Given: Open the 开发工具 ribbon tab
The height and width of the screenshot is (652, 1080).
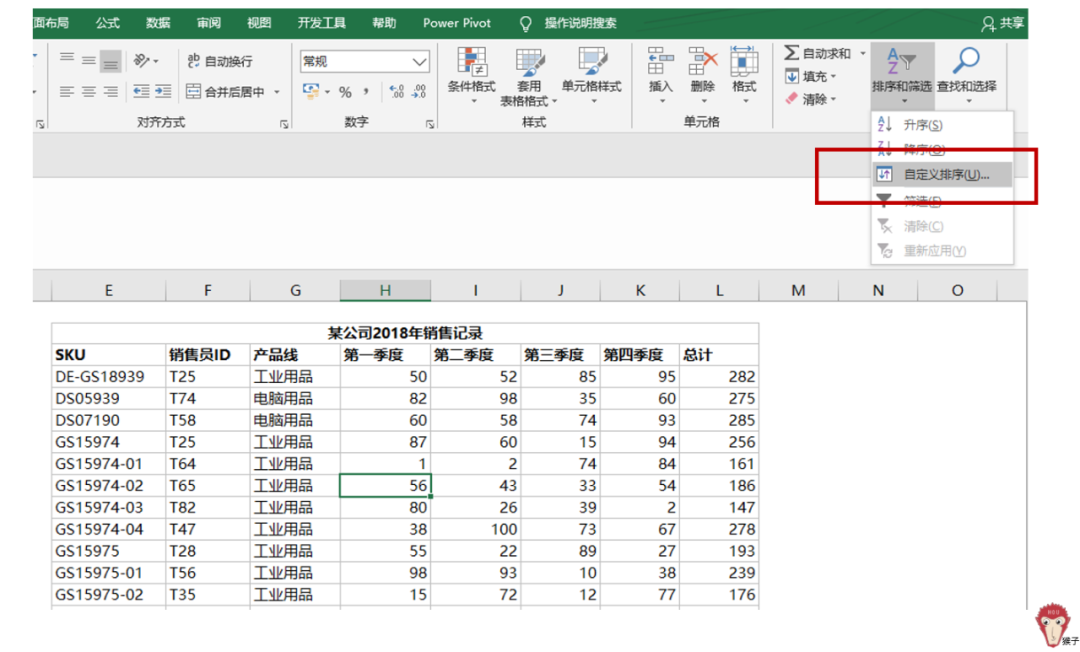Looking at the screenshot, I should coord(322,23).
